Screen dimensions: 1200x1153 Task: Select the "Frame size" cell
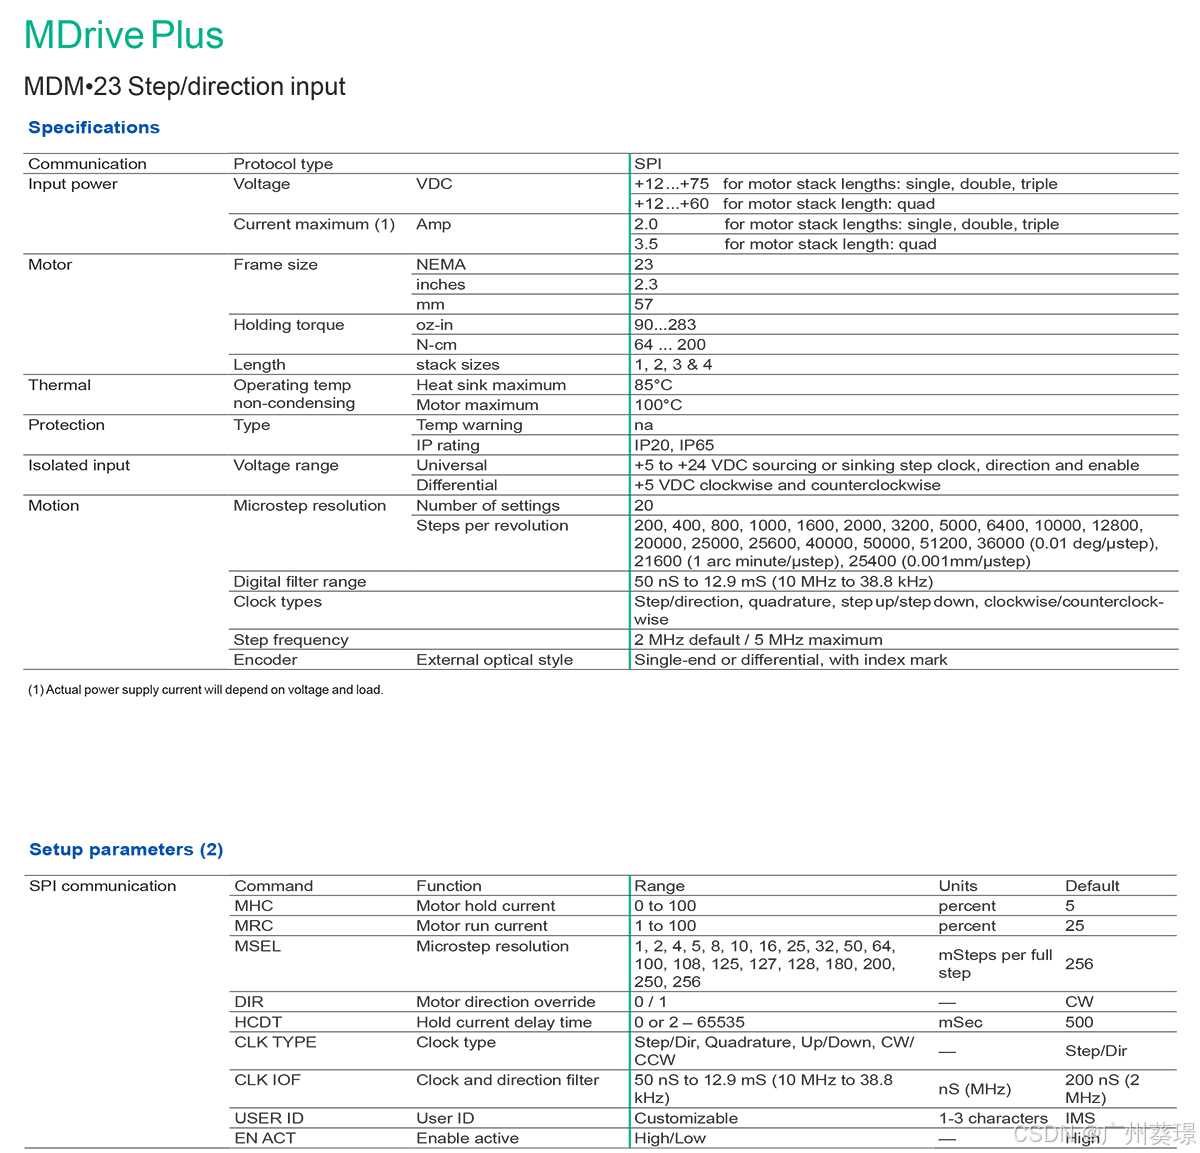275,265
